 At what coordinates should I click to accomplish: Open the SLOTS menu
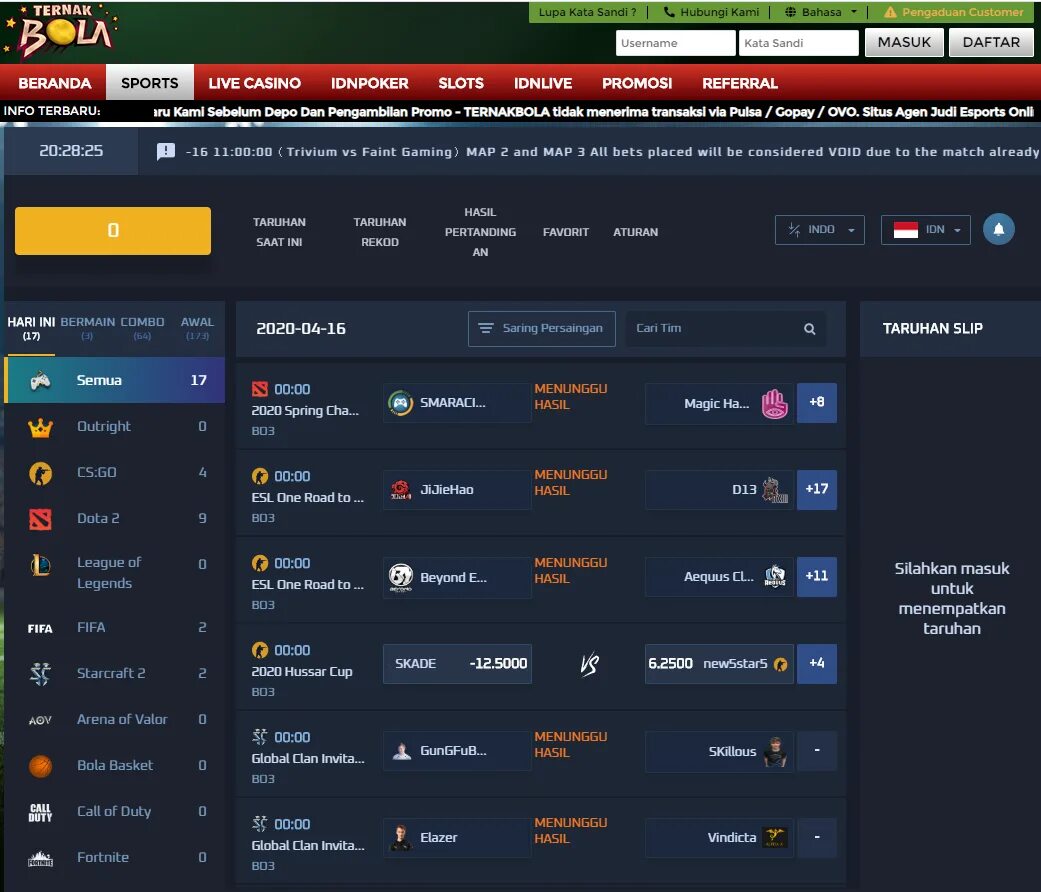tap(461, 83)
